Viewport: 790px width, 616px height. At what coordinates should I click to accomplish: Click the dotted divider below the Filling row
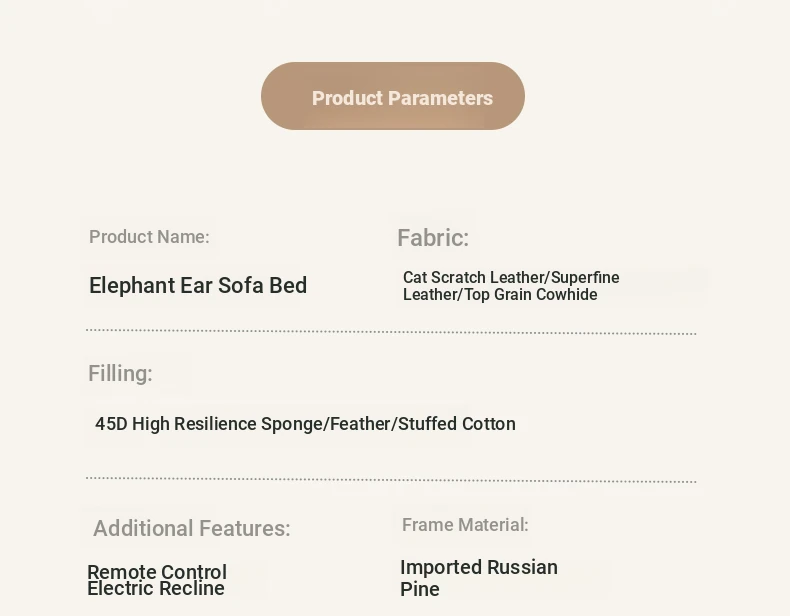click(391, 480)
